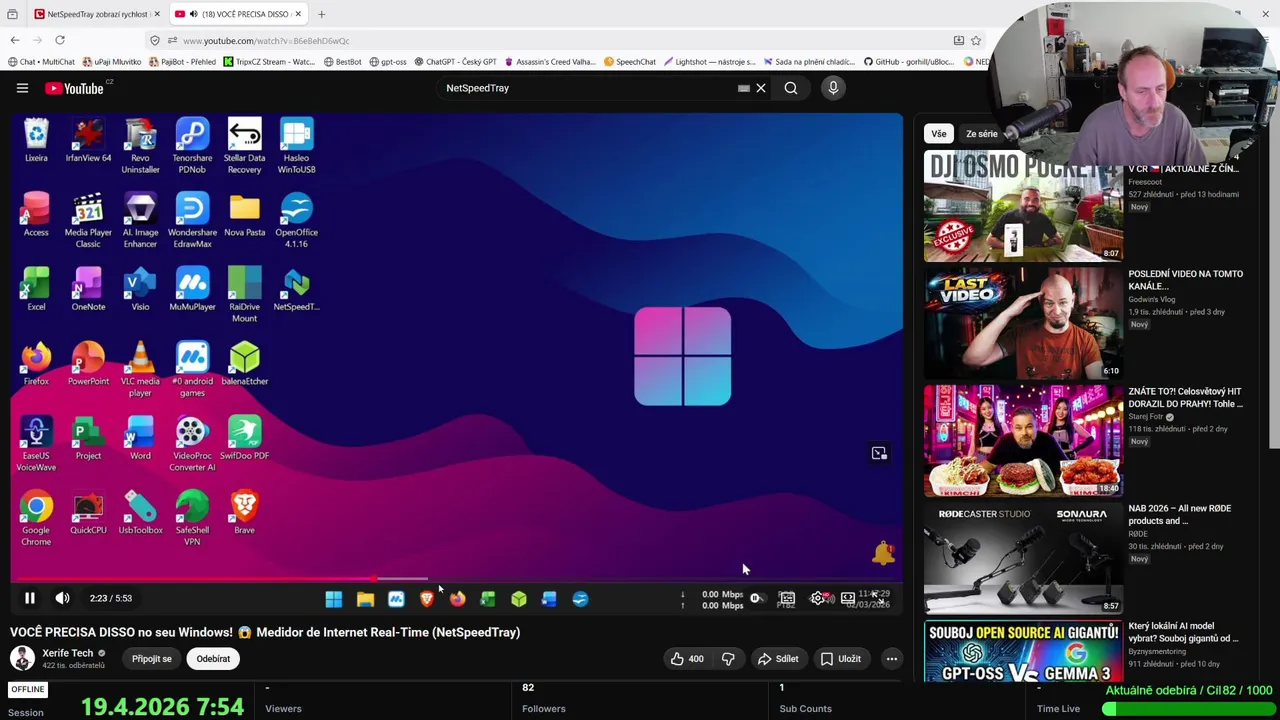This screenshot has height=720, width=1280.
Task: Click Windows Start button in video taskbar
Action: point(333,599)
